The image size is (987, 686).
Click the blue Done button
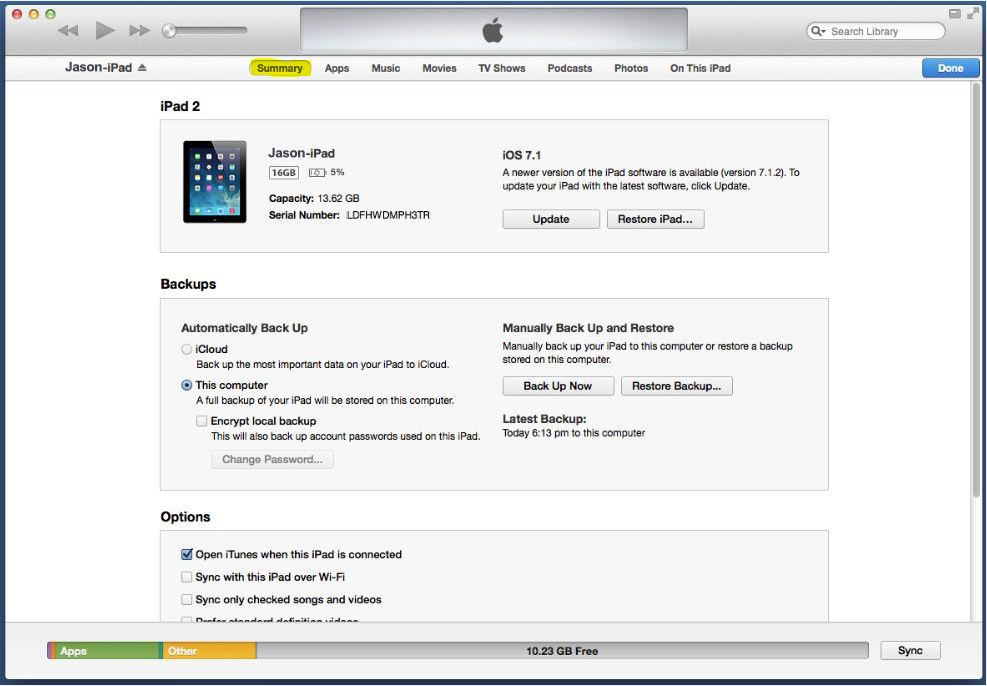click(x=950, y=68)
